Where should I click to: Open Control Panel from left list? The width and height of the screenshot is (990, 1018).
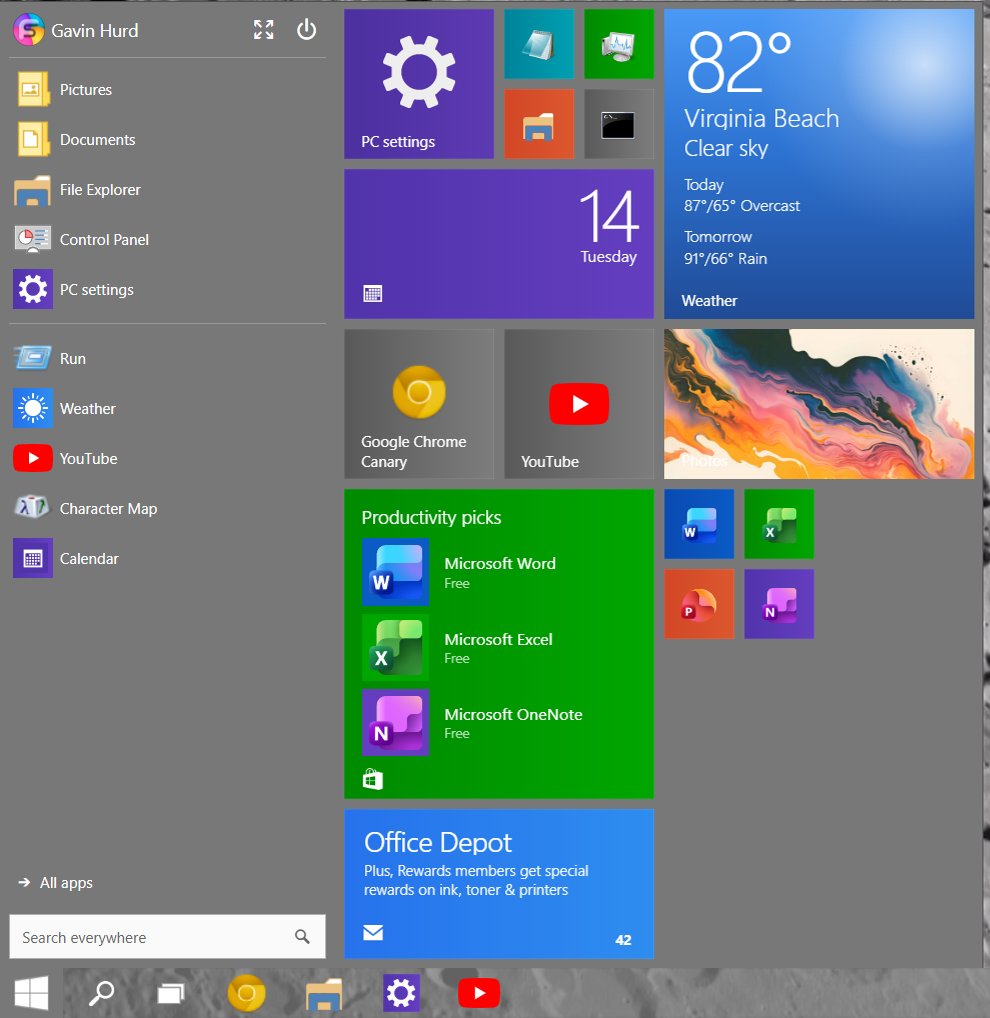click(167, 240)
